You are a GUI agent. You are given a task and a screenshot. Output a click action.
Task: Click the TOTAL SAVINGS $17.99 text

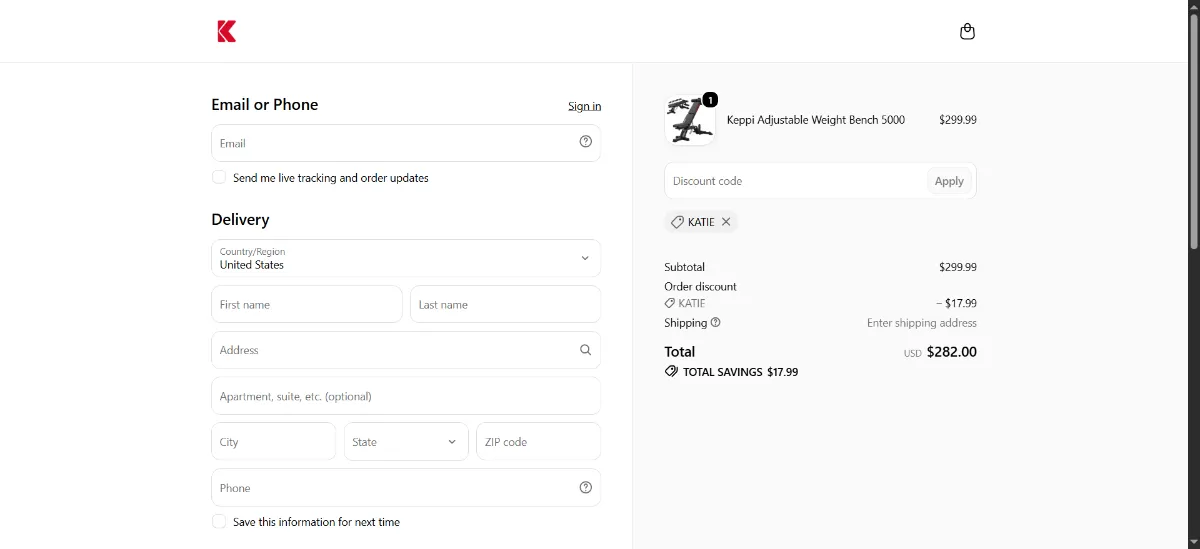740,372
